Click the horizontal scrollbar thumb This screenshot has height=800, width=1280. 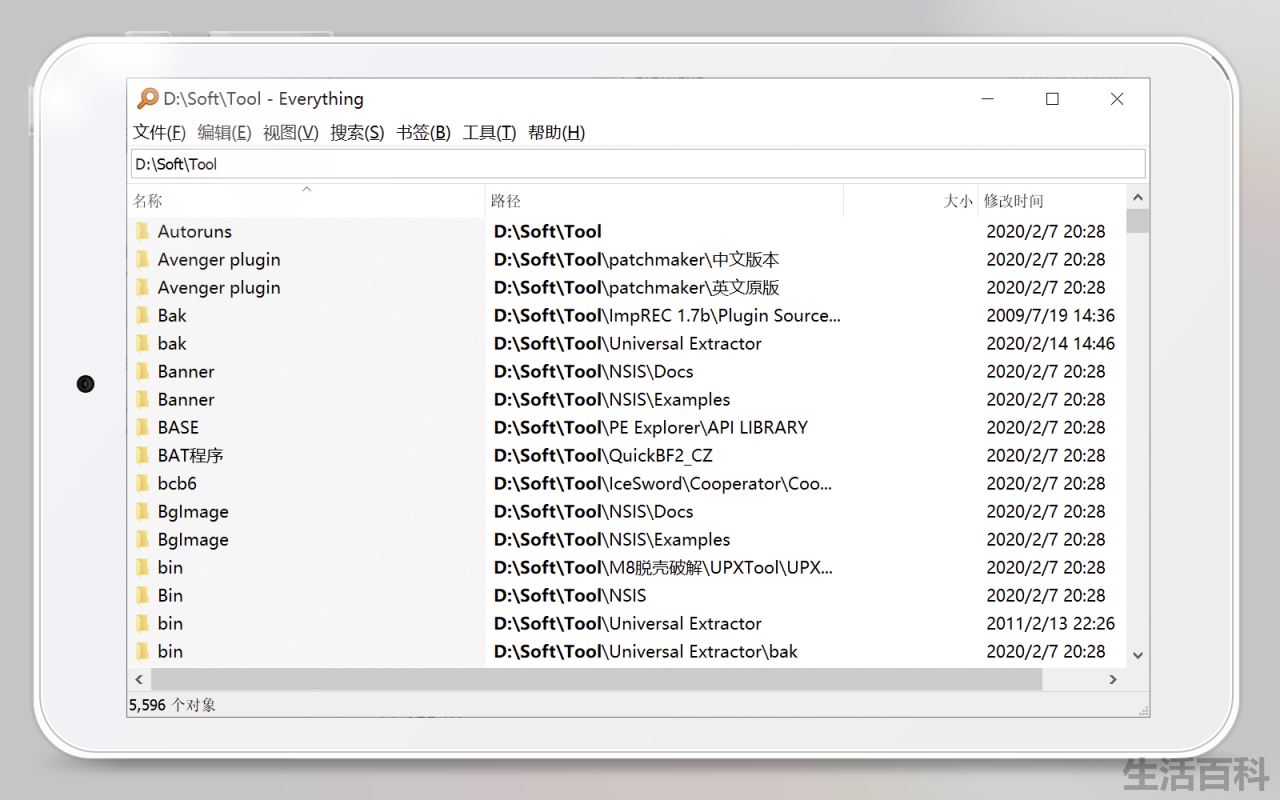point(597,679)
